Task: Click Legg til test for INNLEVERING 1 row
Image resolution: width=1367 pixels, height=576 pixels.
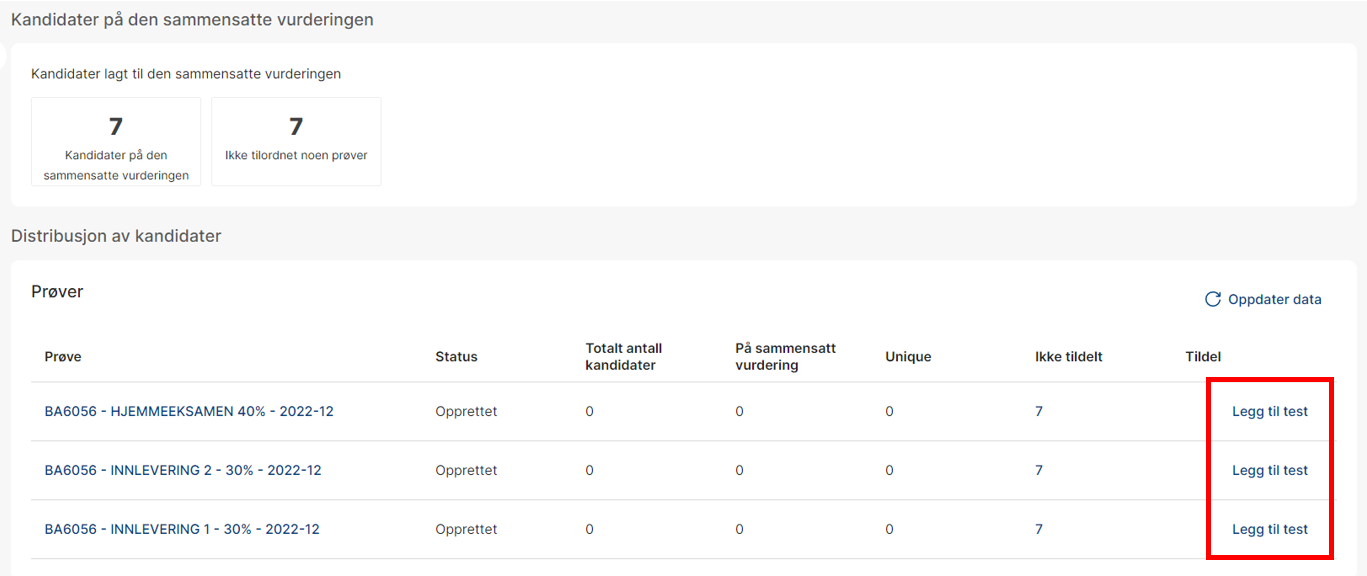Action: [1269, 529]
